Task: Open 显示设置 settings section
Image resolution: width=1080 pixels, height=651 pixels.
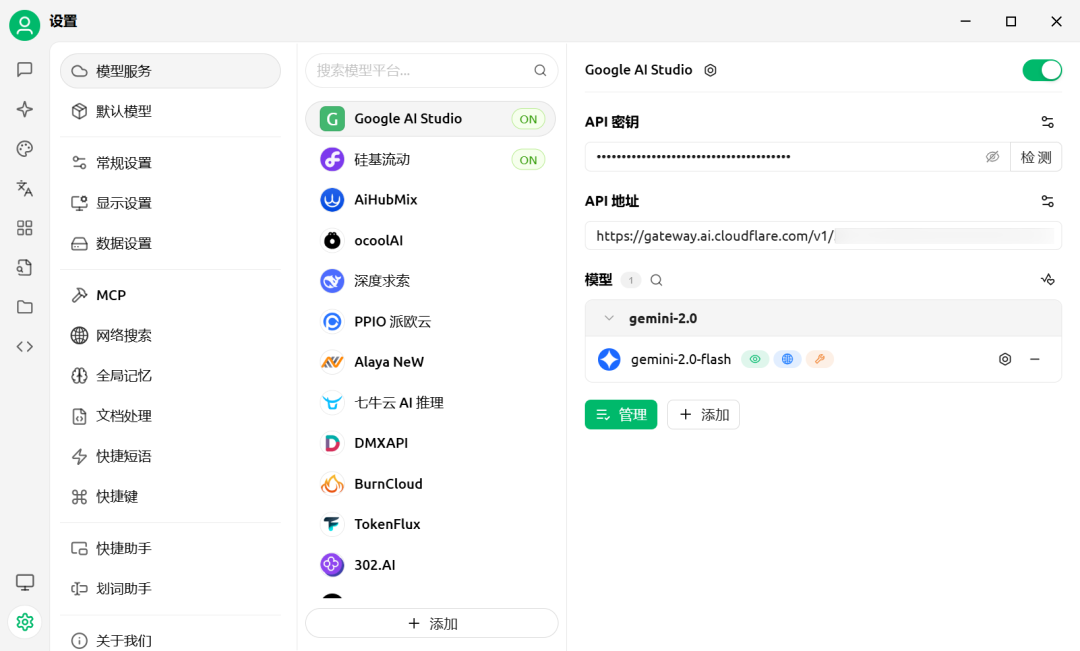Action: click(x=170, y=203)
